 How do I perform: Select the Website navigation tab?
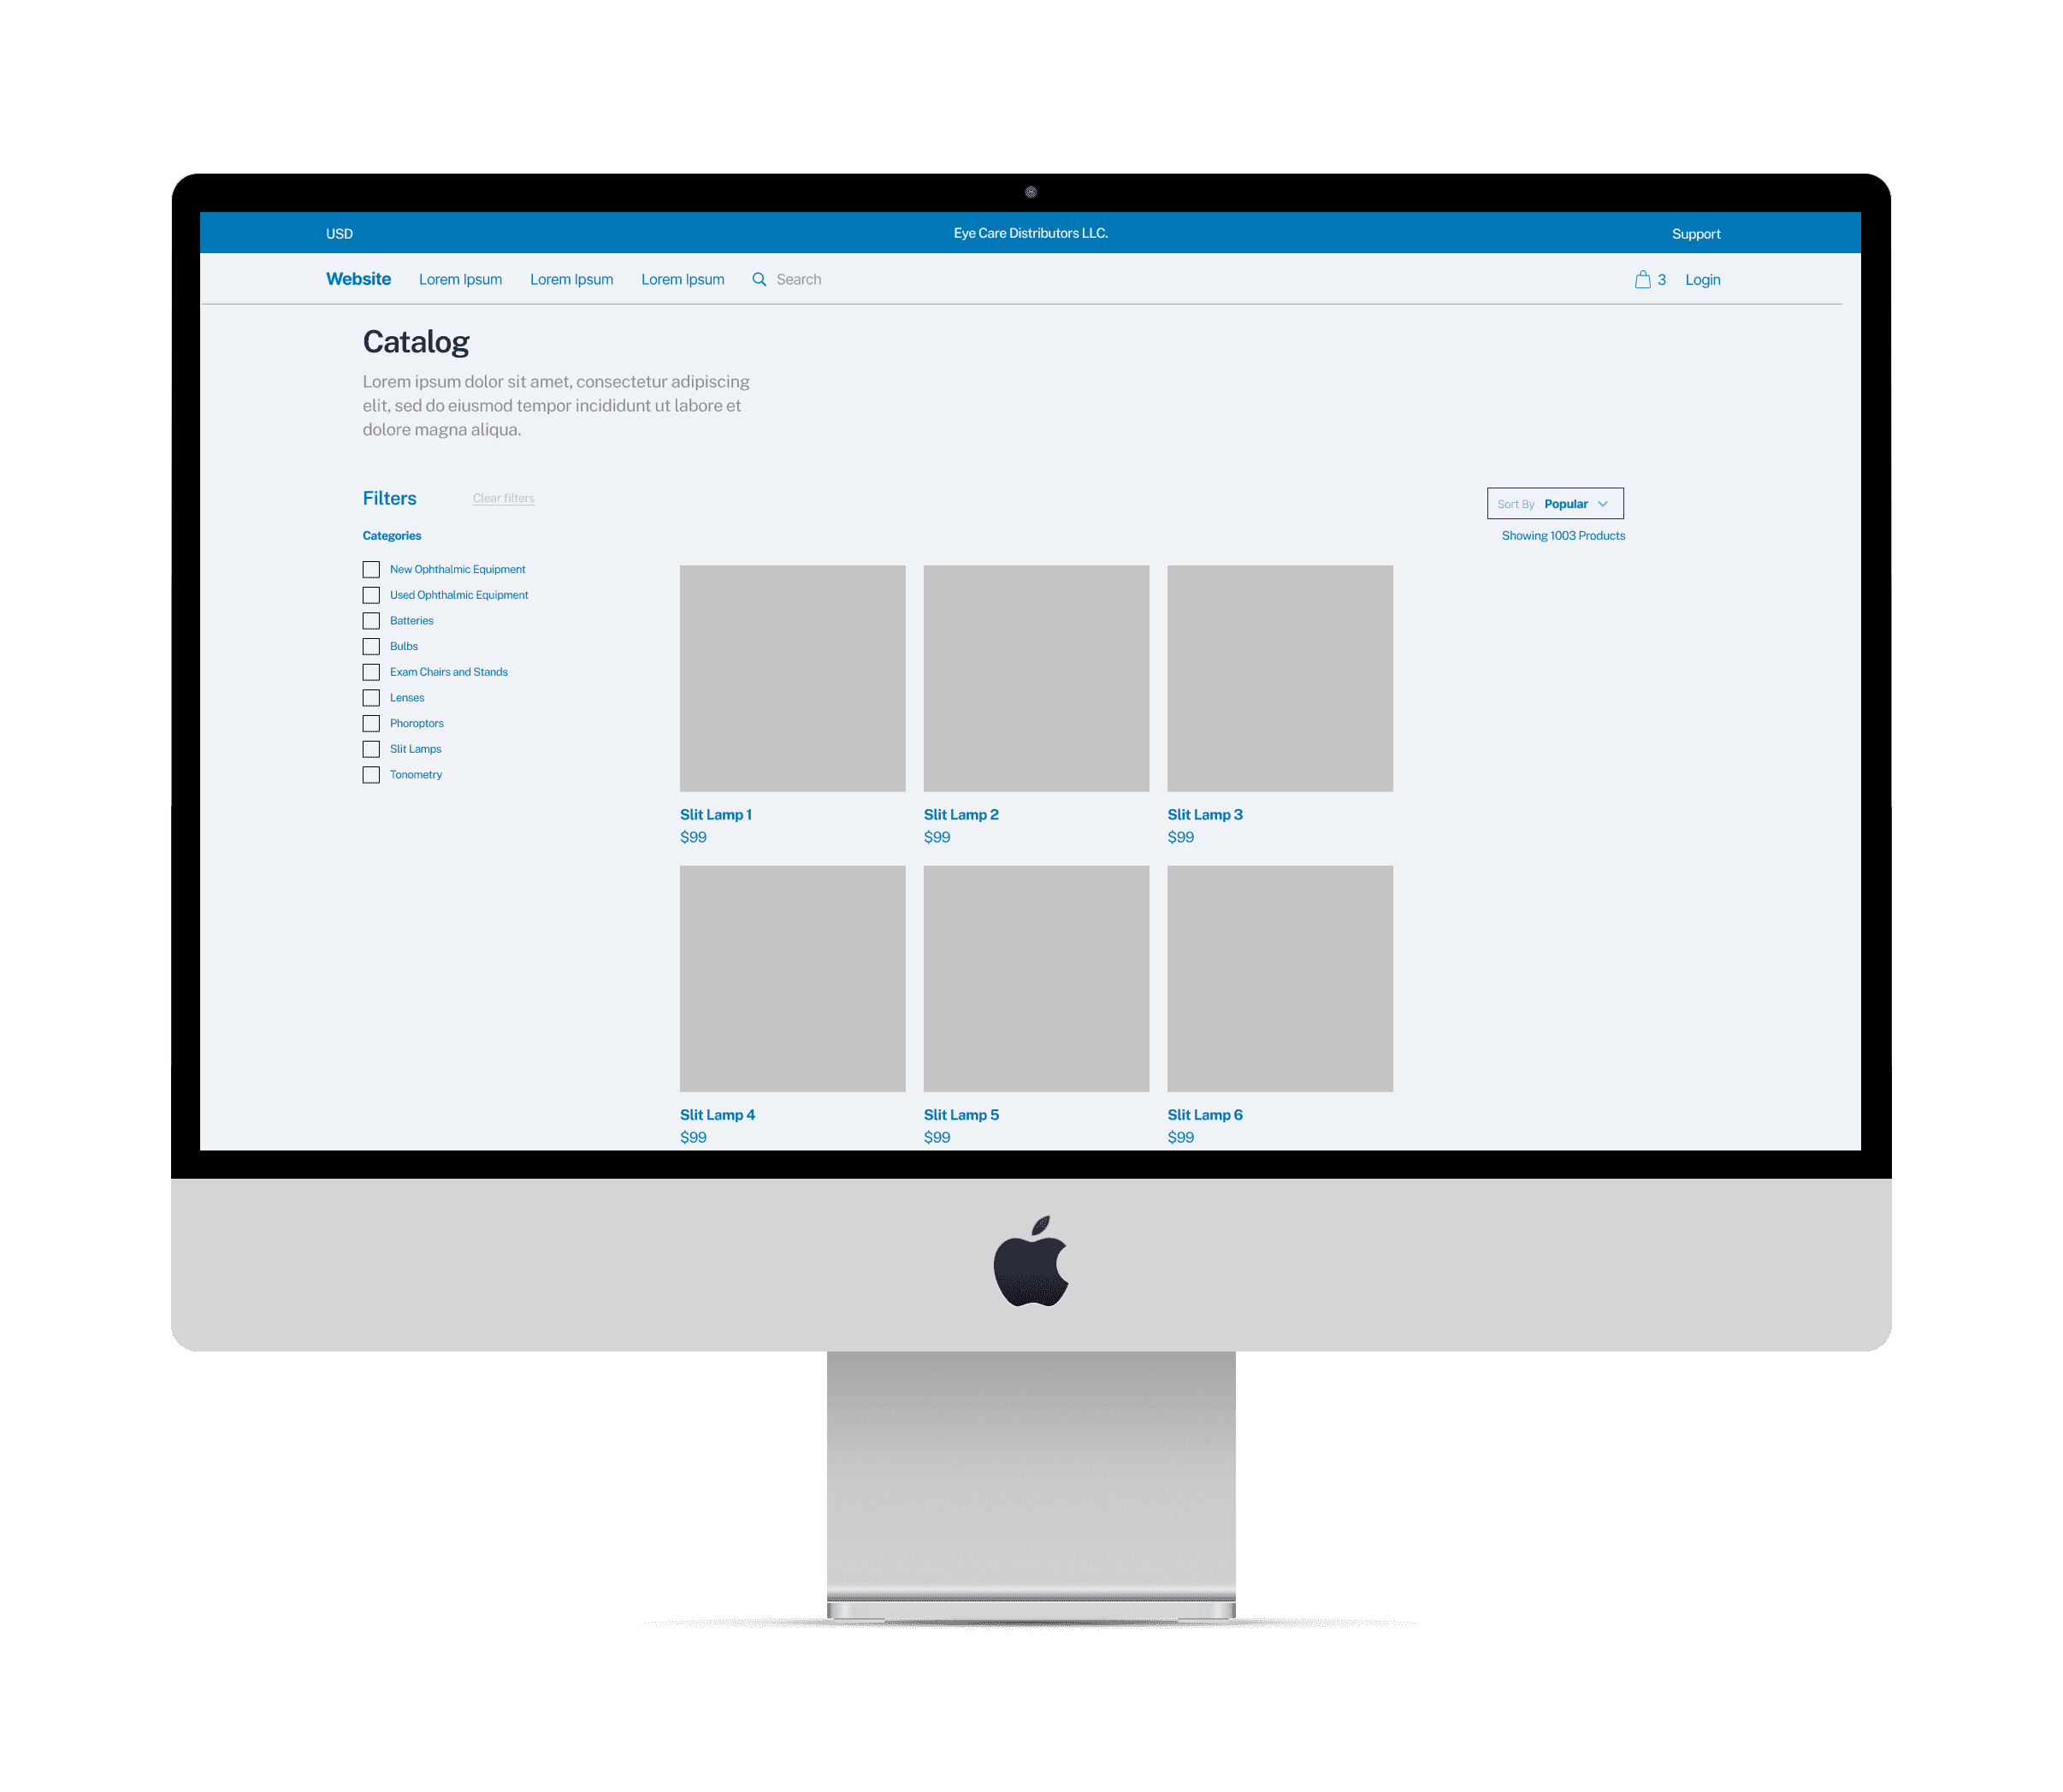[x=358, y=279]
